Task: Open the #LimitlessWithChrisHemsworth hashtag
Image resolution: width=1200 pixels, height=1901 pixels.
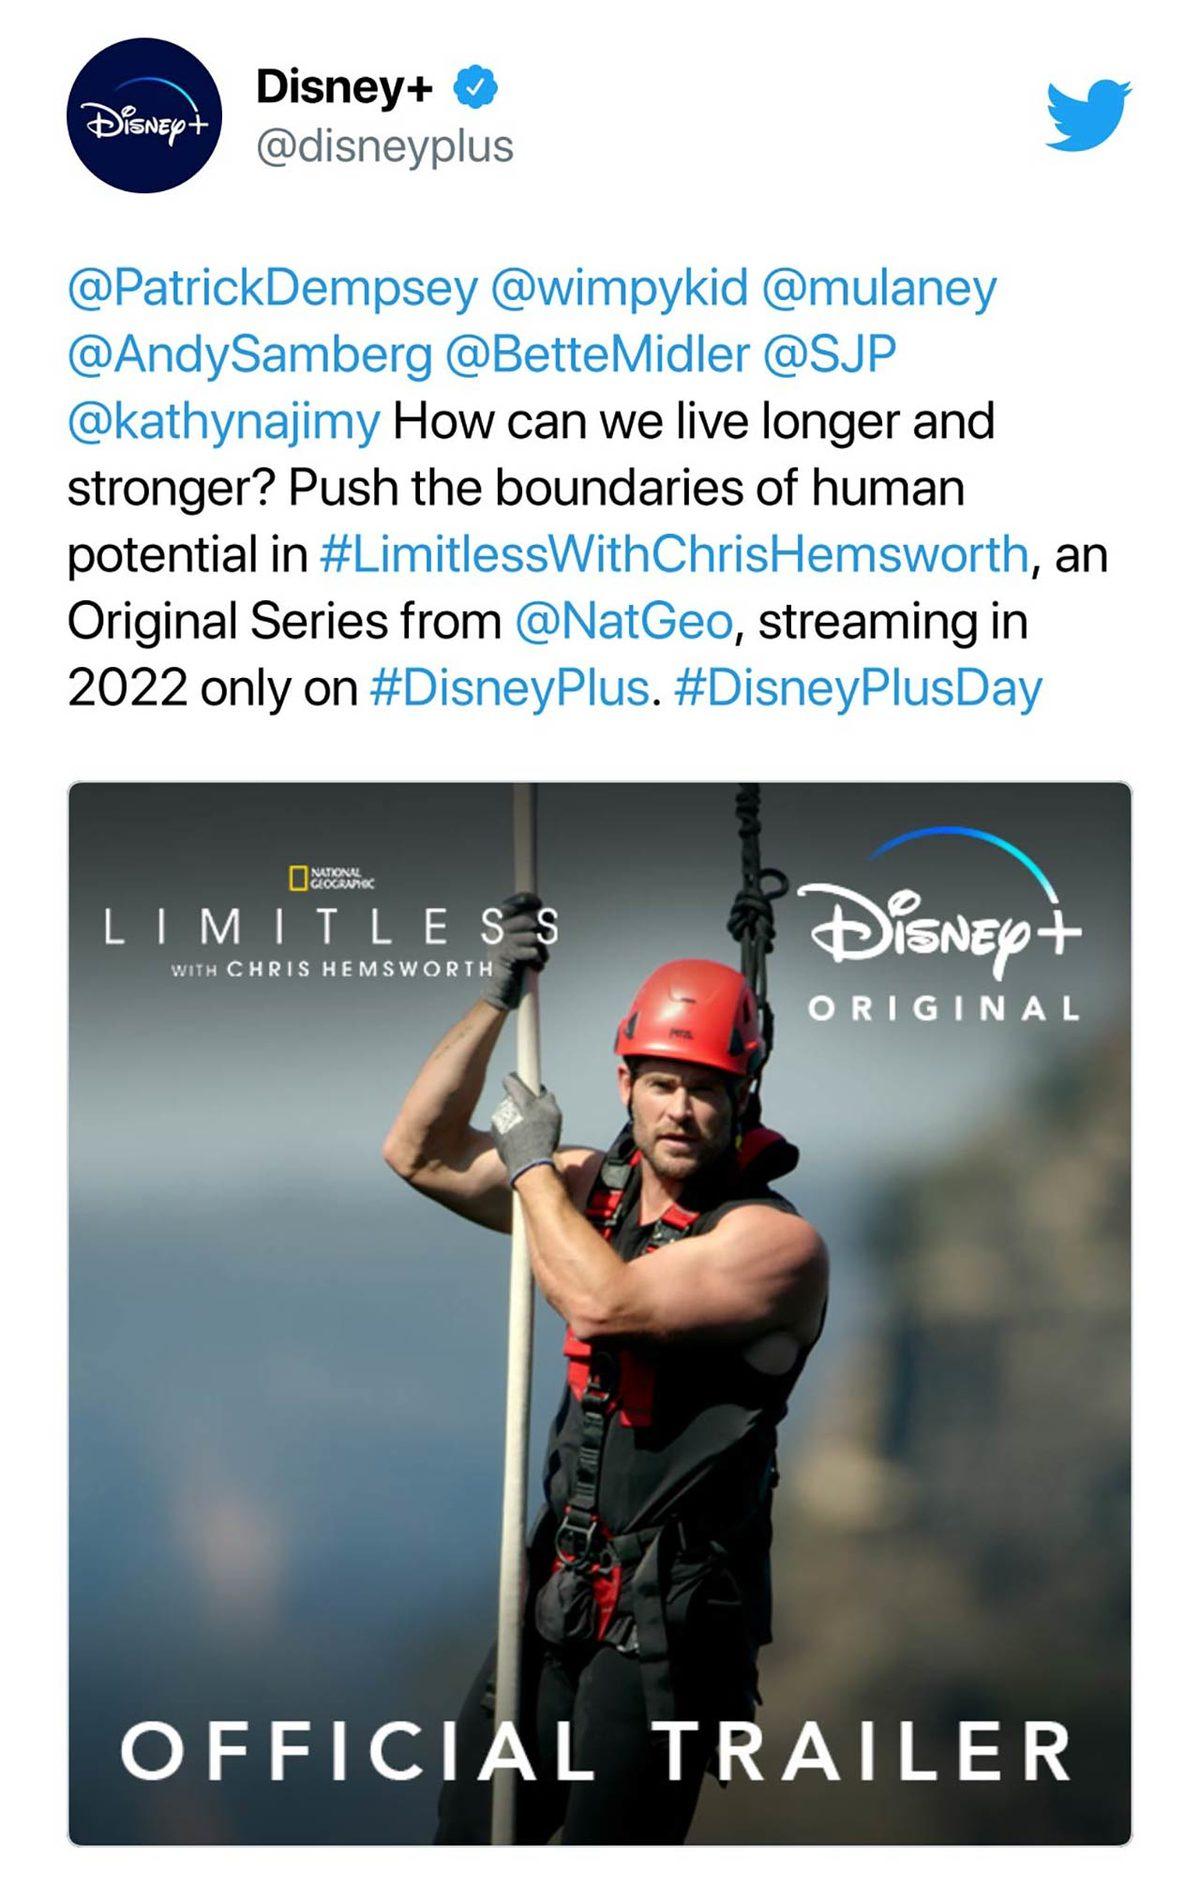Action: (x=674, y=555)
